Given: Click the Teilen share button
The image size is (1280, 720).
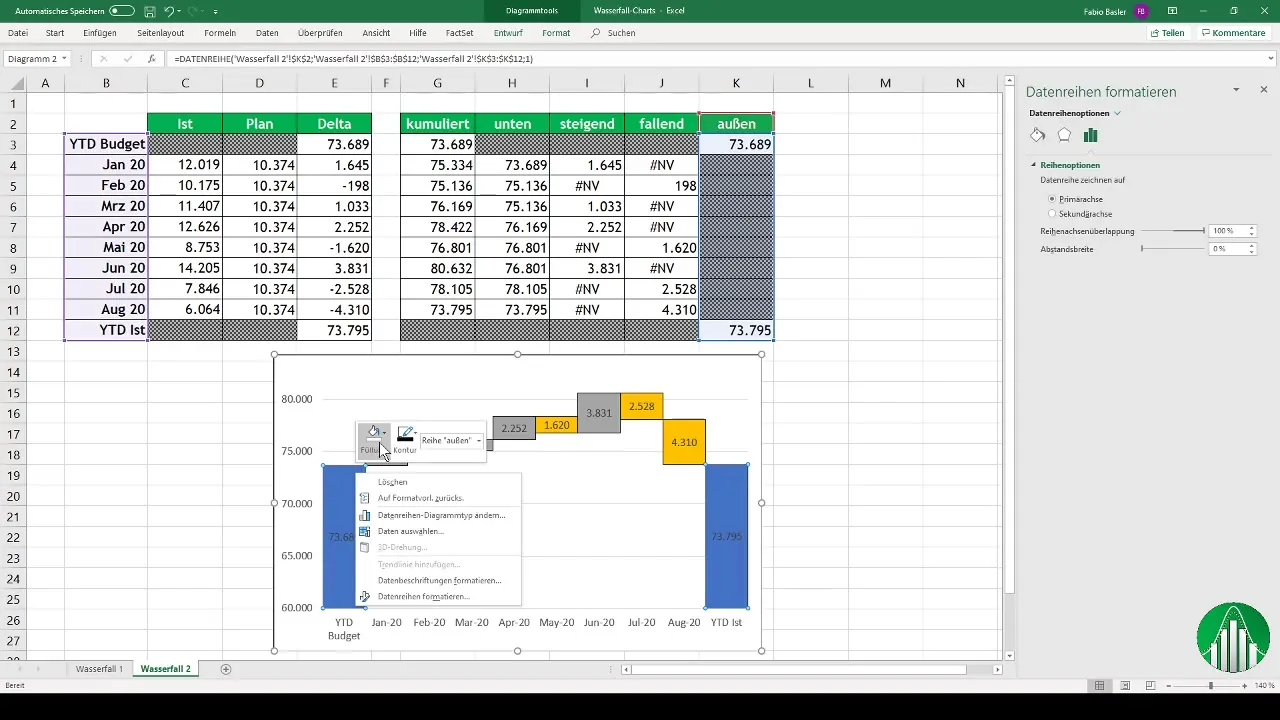Looking at the screenshot, I should pos(1167,33).
